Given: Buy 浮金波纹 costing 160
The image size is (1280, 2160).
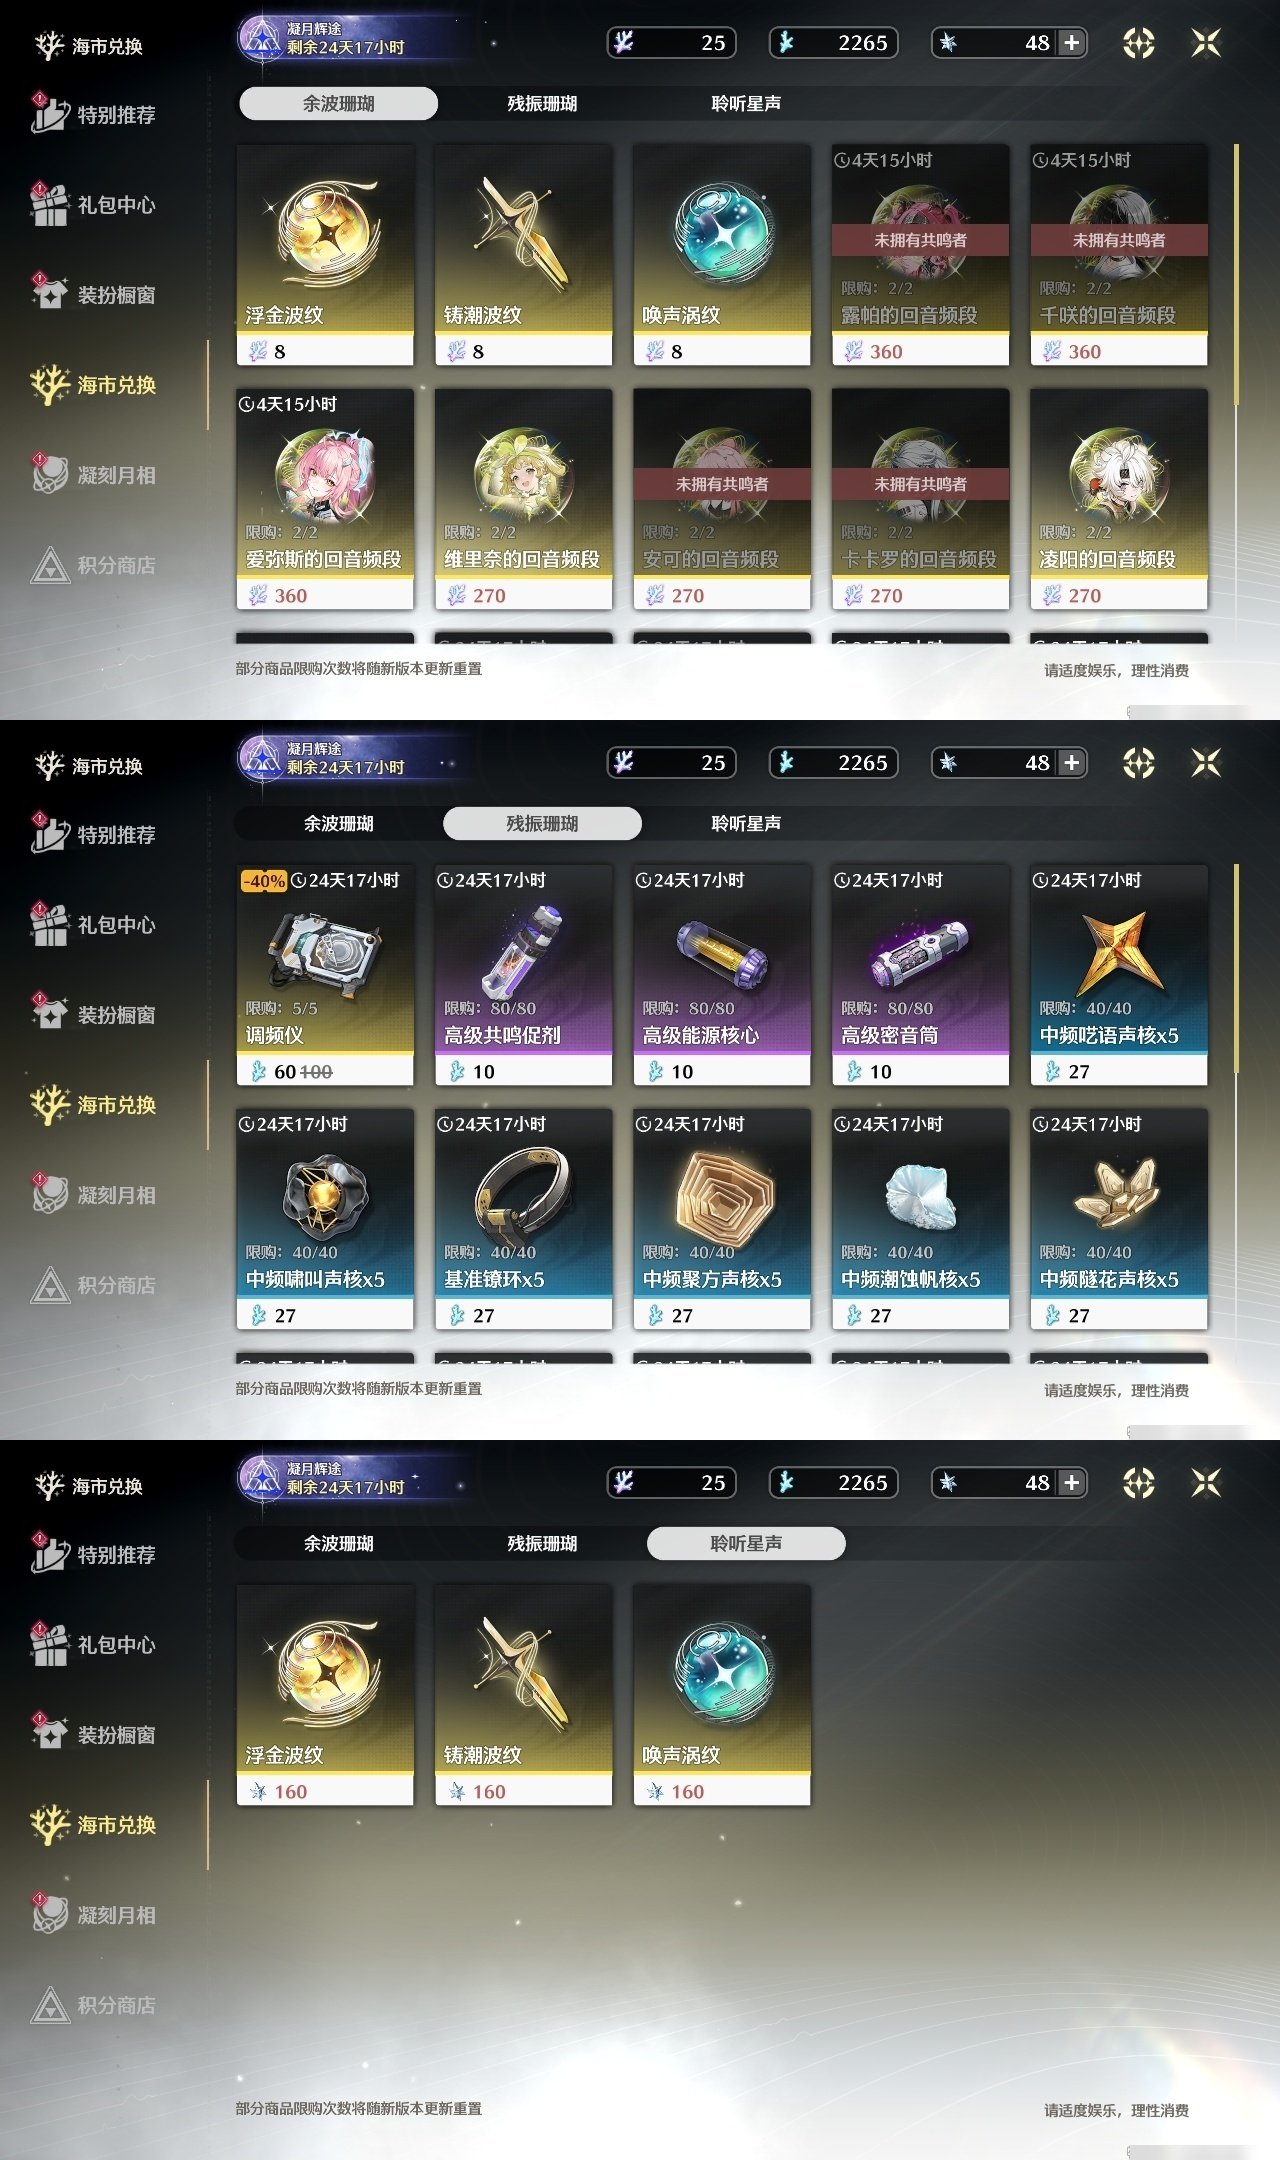Looking at the screenshot, I should (x=325, y=1694).
